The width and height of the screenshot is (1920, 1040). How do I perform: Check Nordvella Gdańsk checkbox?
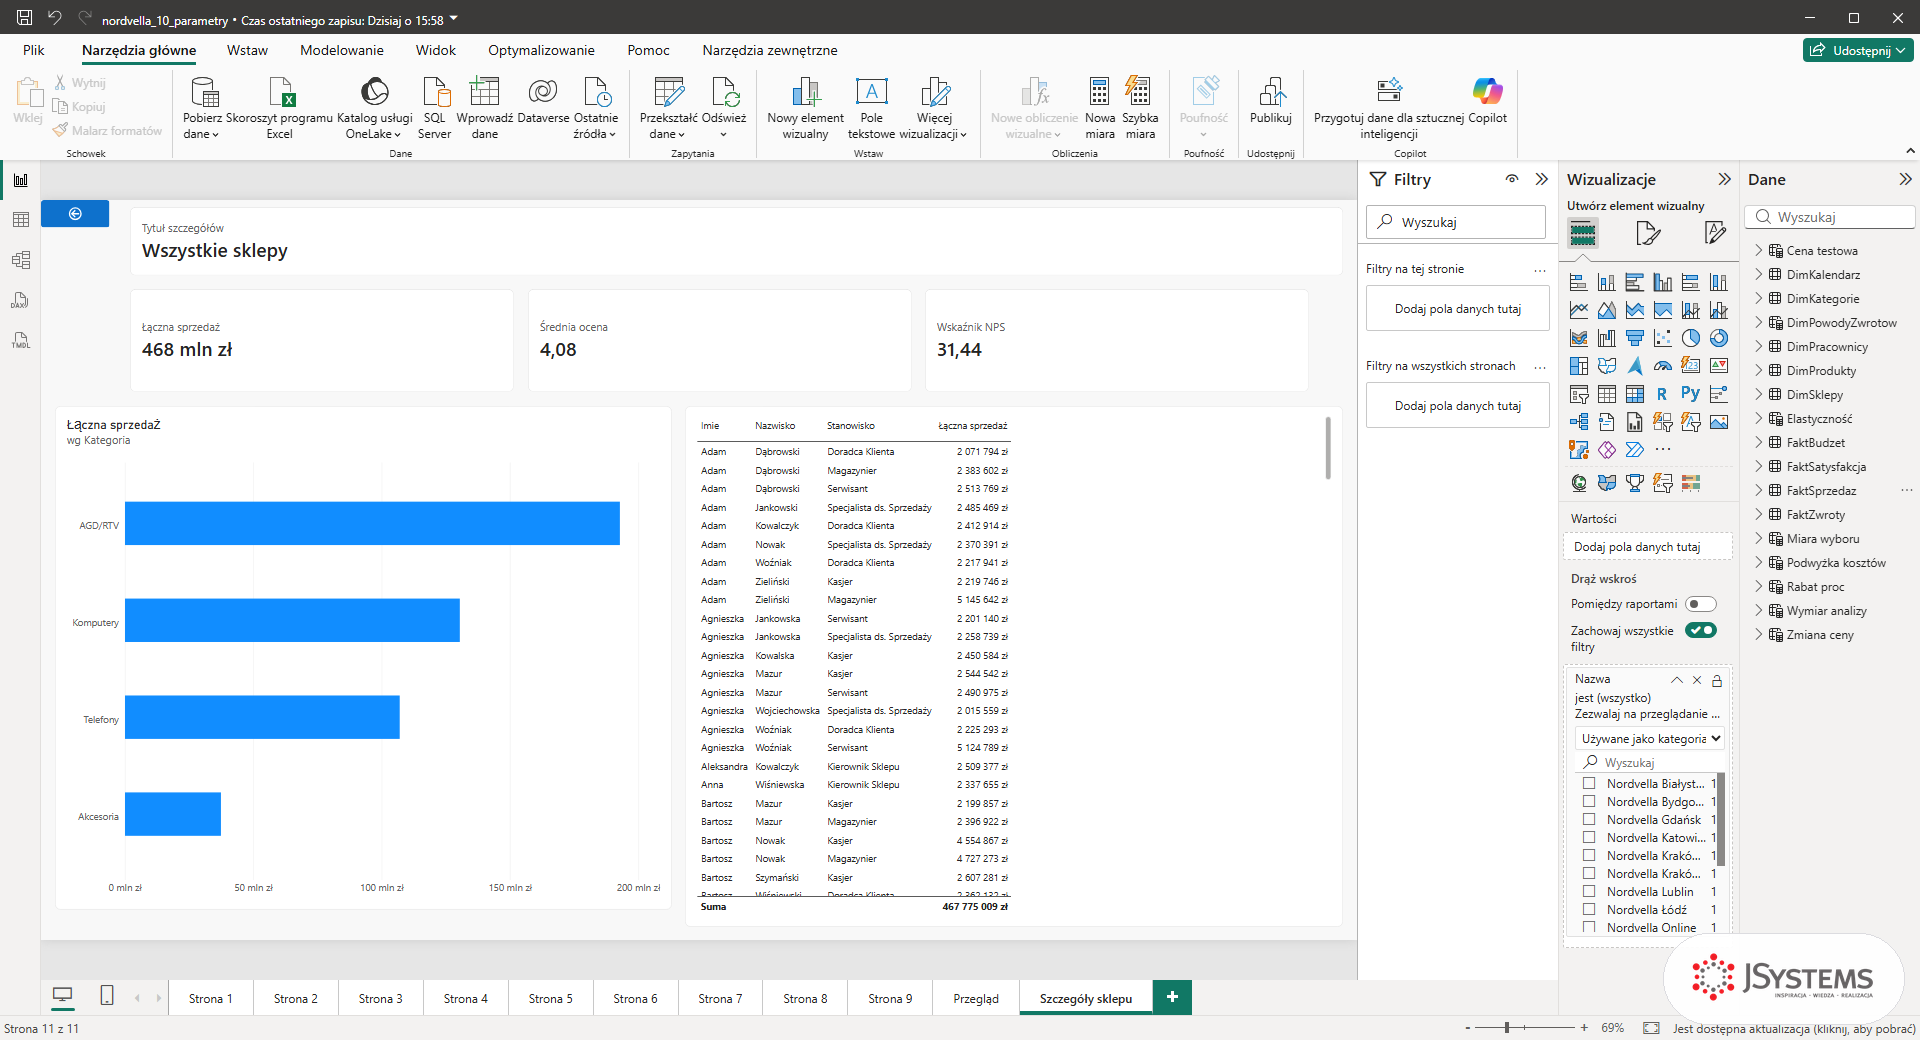pos(1589,820)
